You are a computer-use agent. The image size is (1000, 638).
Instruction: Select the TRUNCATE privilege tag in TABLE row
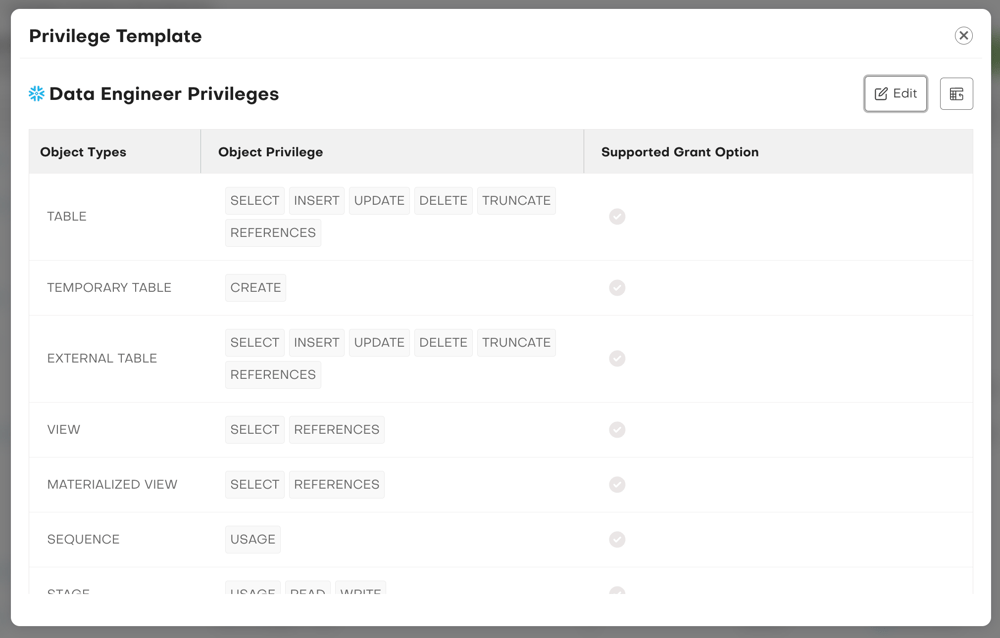(516, 201)
